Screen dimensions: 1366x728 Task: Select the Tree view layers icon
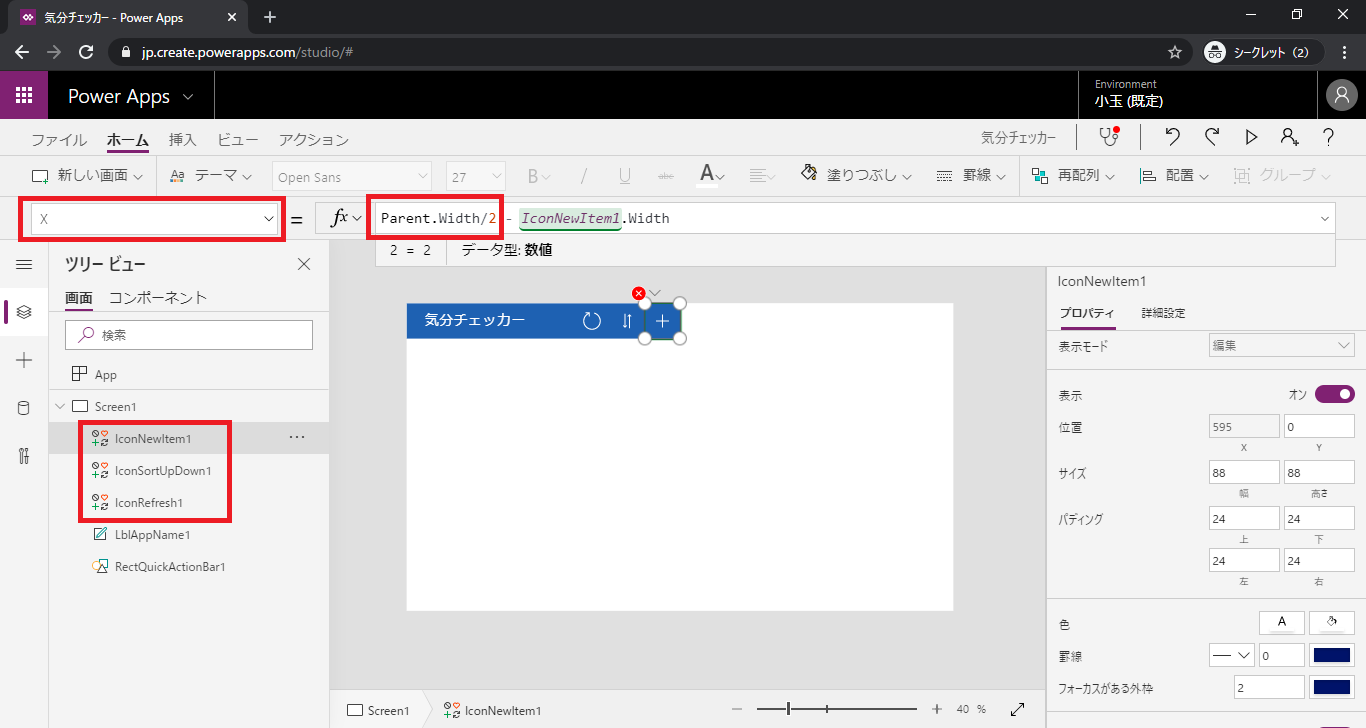pos(24,312)
